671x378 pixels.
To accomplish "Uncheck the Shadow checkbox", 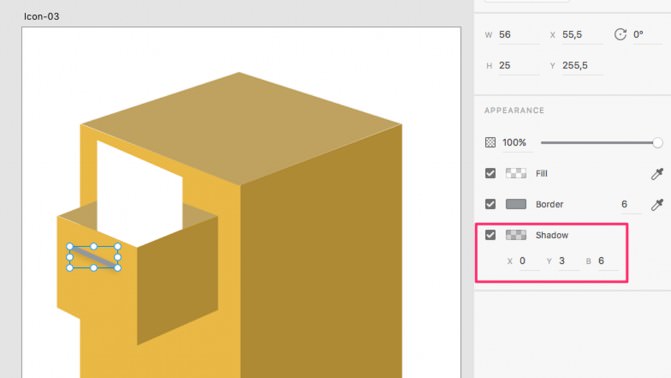I will (x=490, y=235).
